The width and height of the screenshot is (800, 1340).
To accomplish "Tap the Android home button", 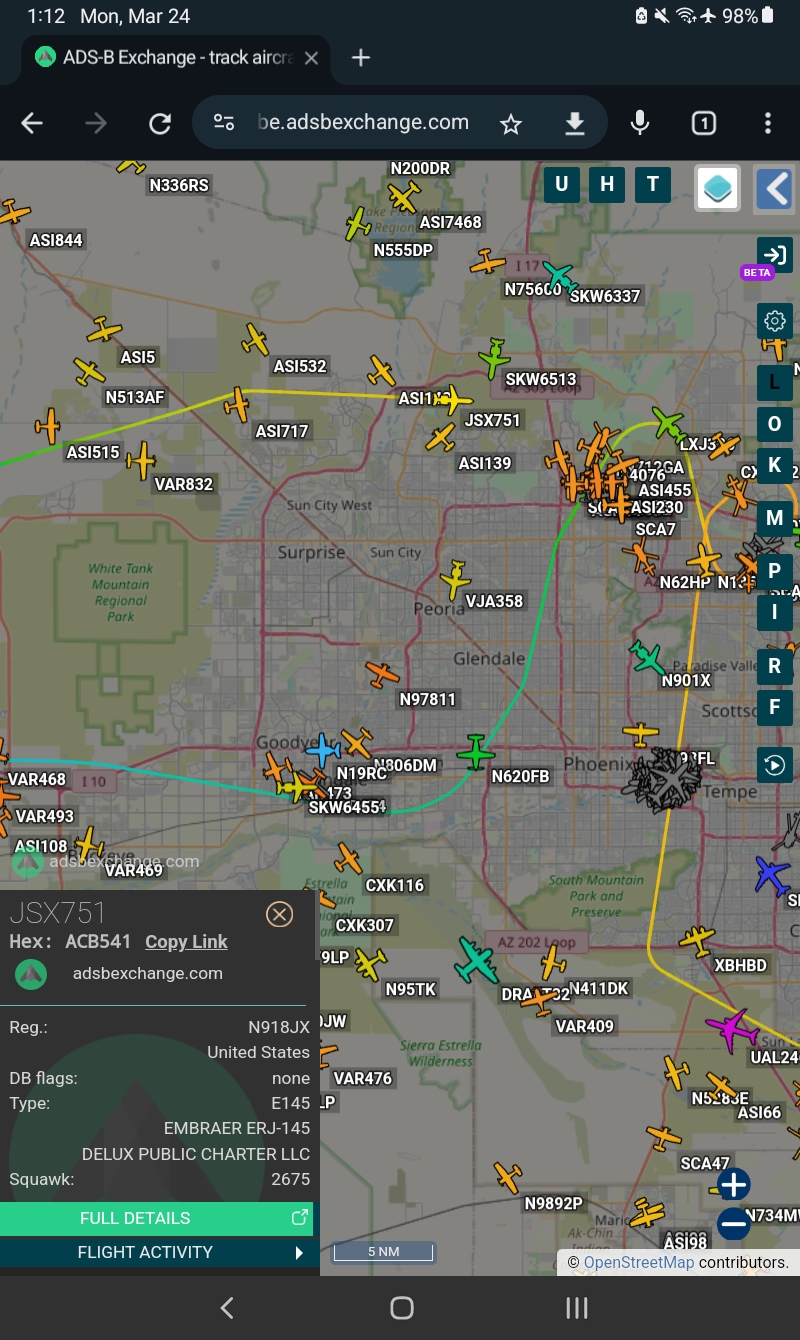I will [402, 1308].
